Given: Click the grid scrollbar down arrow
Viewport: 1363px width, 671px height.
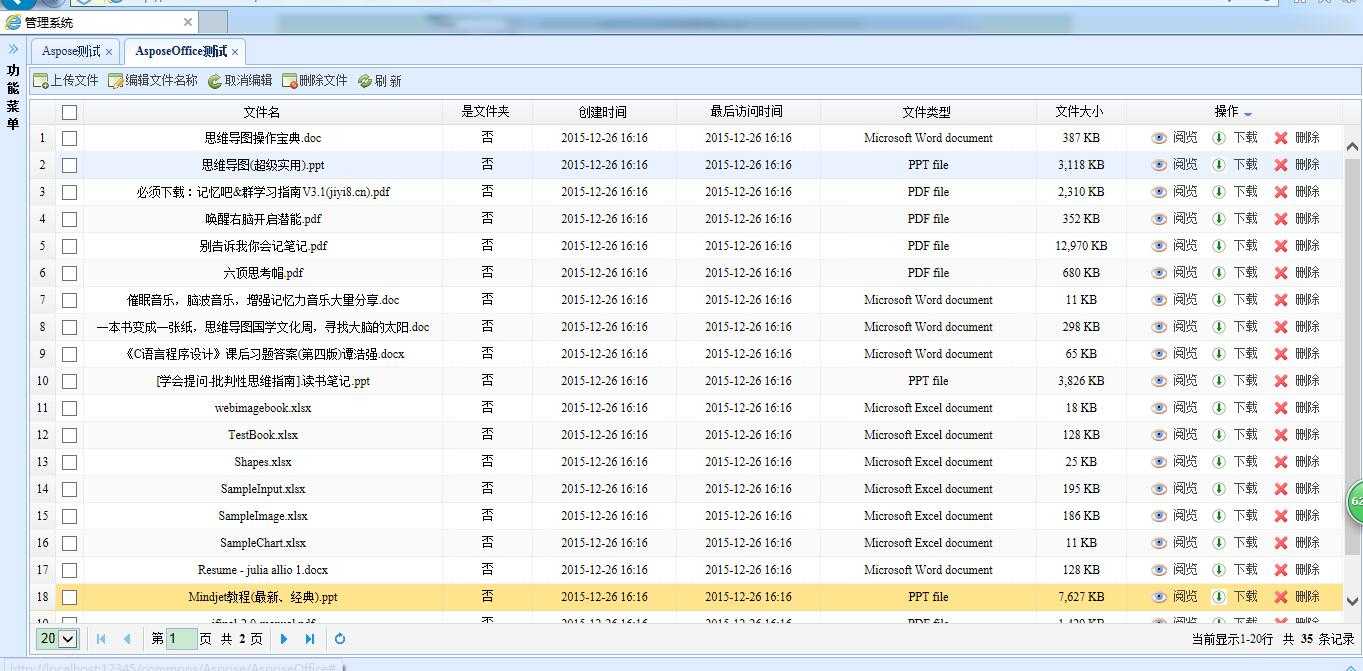Looking at the screenshot, I should pos(1352,601).
